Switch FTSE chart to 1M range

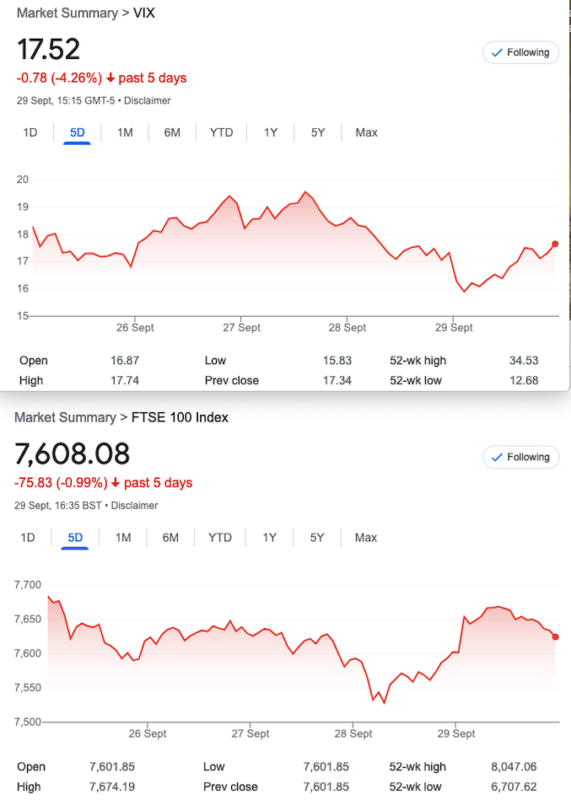[x=123, y=538]
